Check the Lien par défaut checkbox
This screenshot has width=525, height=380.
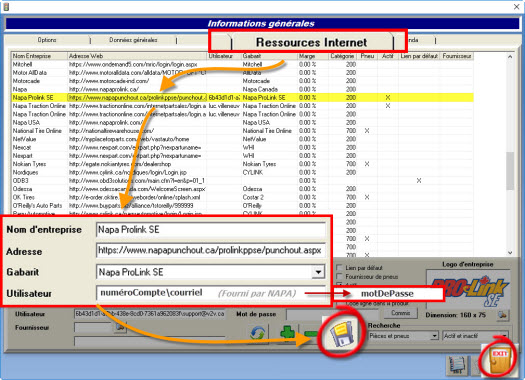tap(340, 268)
